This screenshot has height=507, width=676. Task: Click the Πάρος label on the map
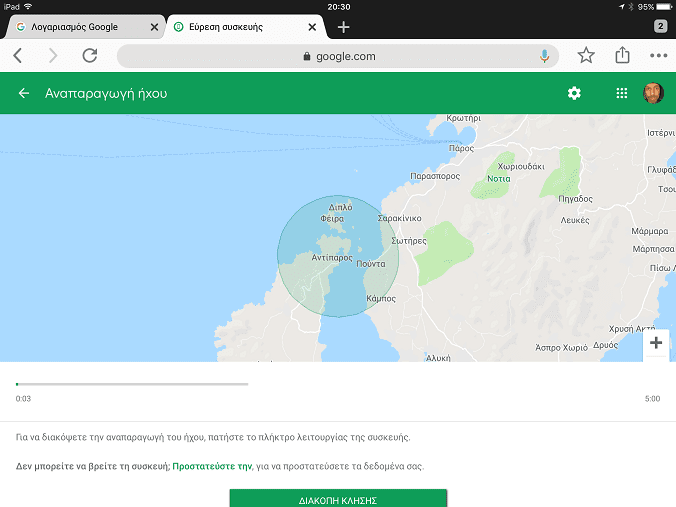click(x=461, y=148)
